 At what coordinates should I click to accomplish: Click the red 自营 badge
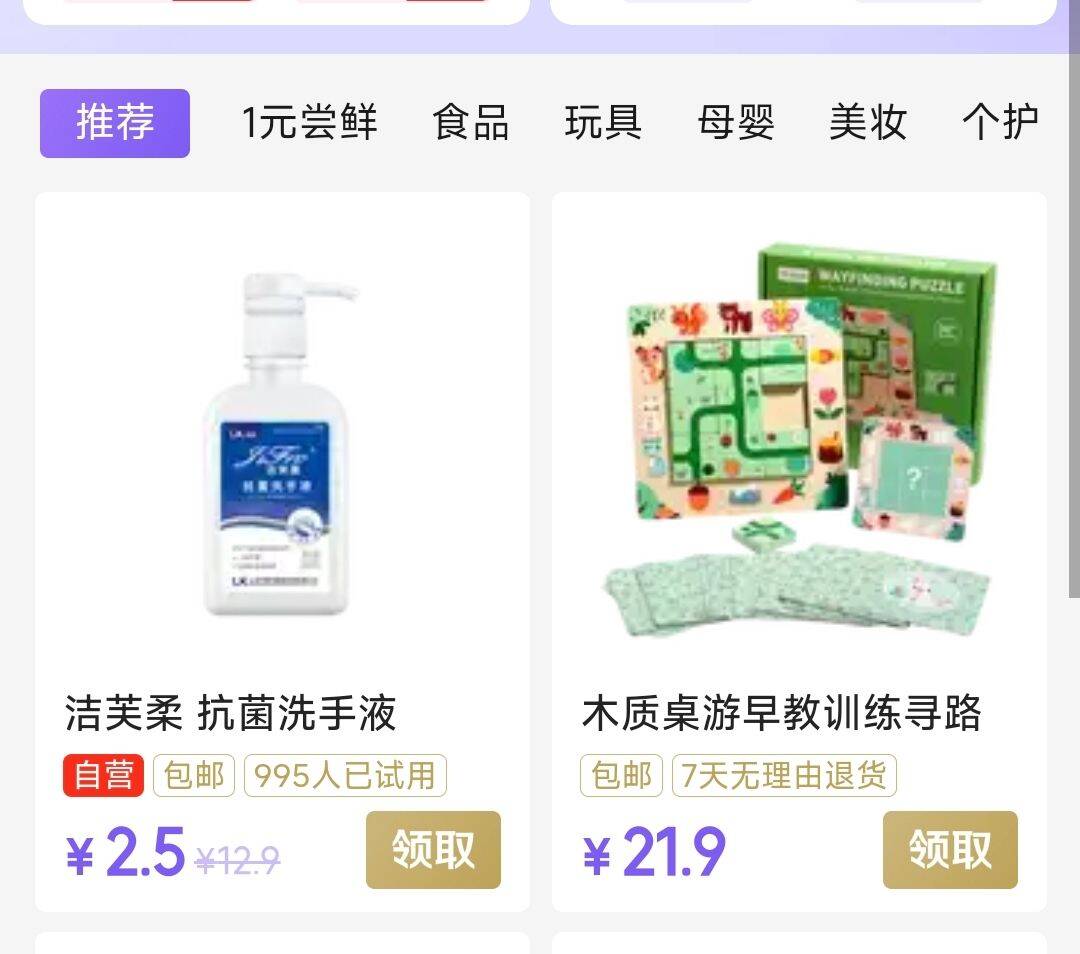(103, 776)
